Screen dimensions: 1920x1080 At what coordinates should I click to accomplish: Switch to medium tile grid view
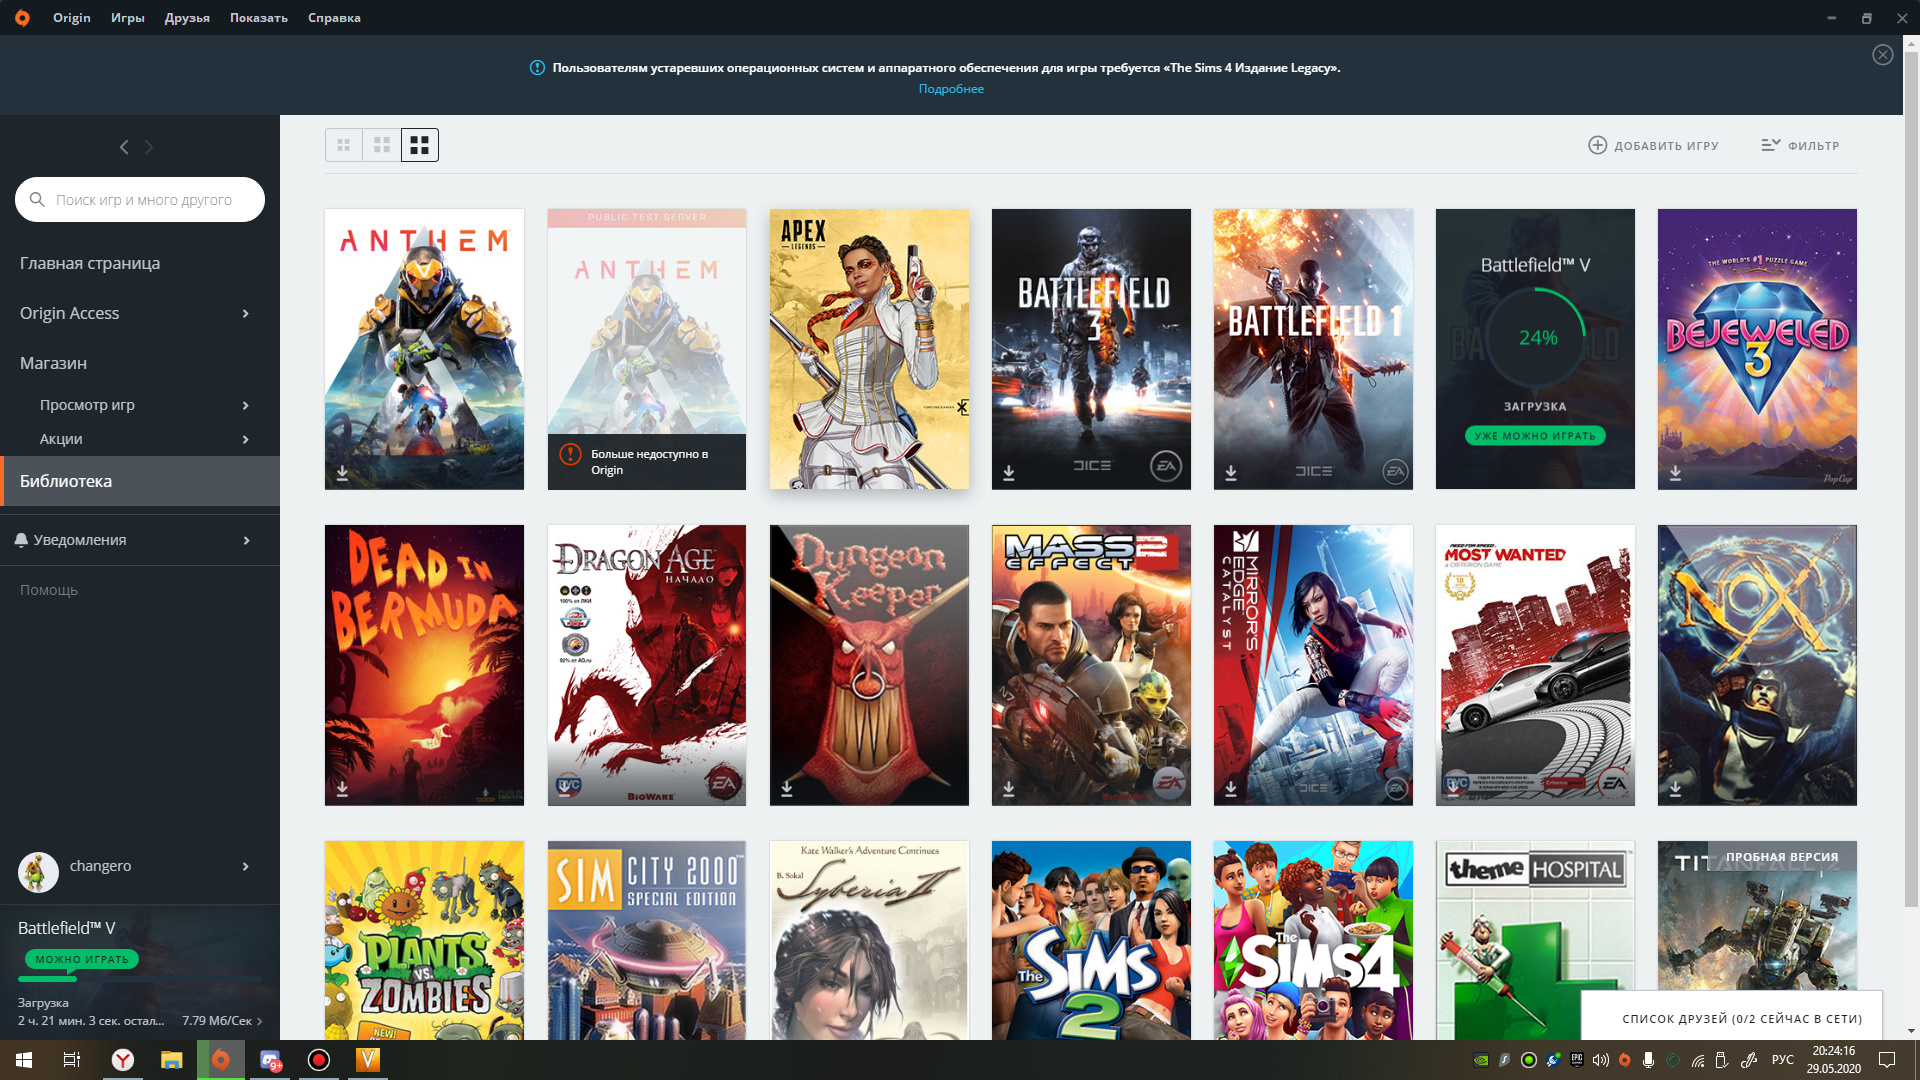[x=382, y=145]
